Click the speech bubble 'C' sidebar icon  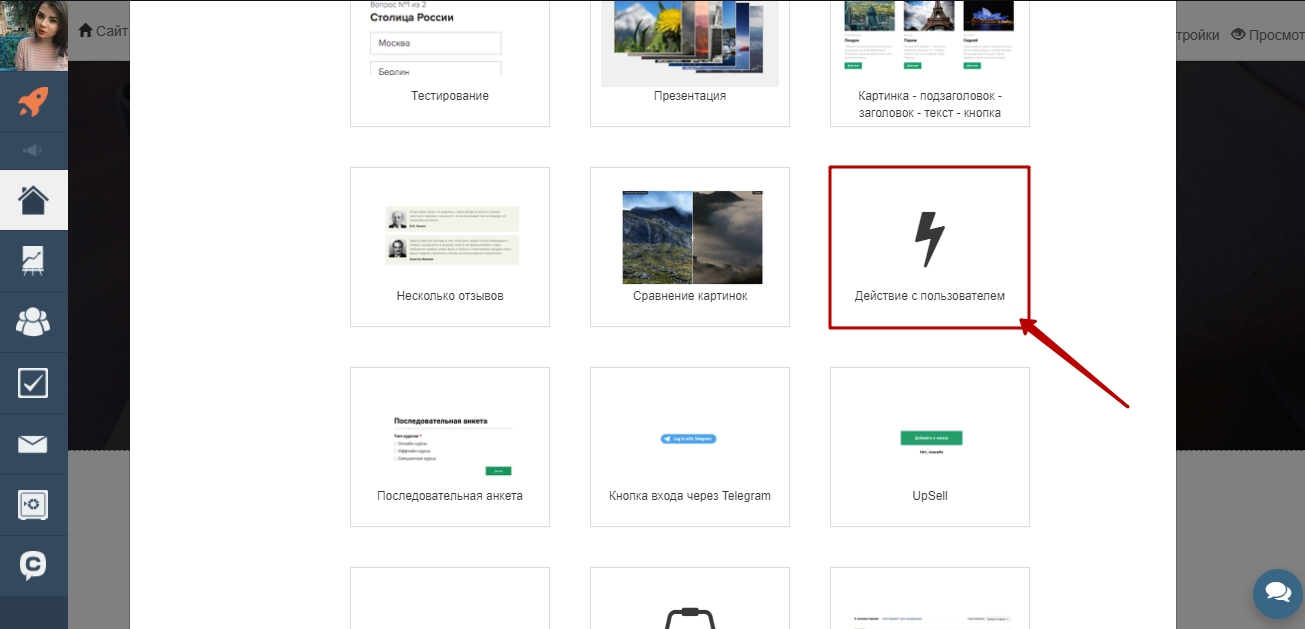(x=33, y=566)
